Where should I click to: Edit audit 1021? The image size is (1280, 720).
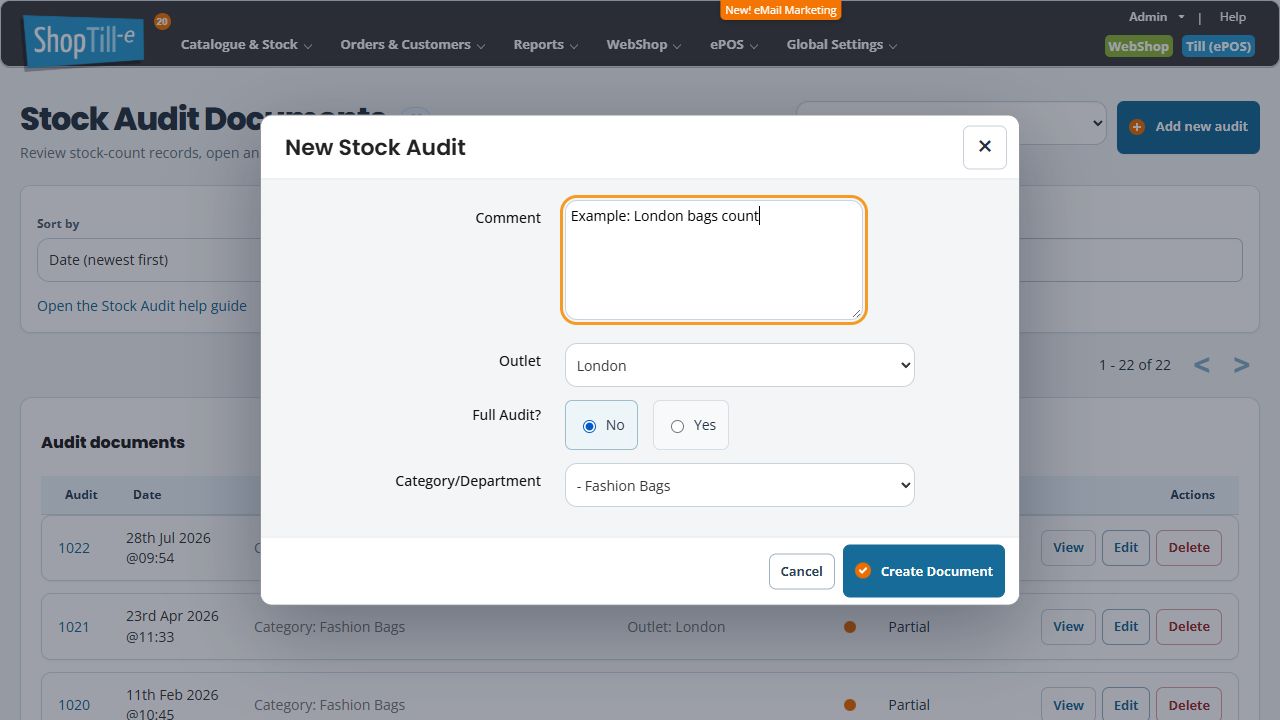point(1126,627)
